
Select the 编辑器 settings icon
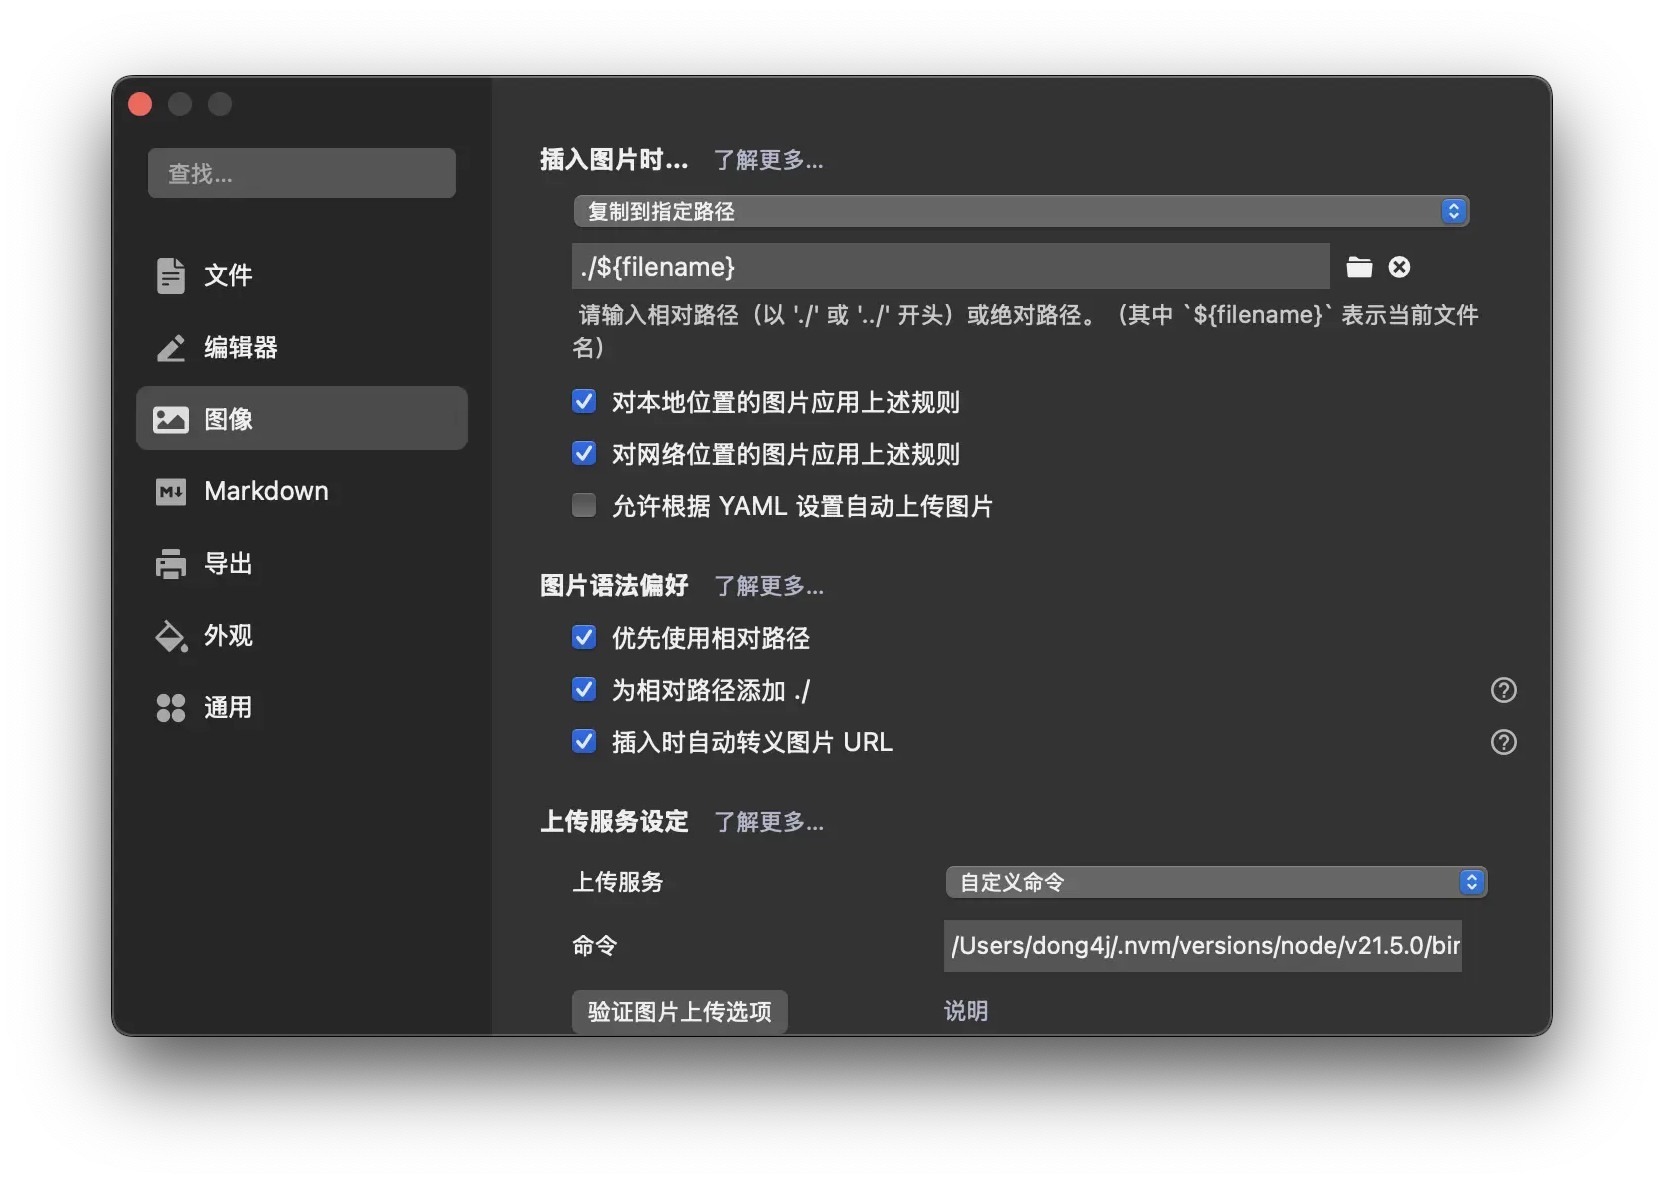point(171,348)
